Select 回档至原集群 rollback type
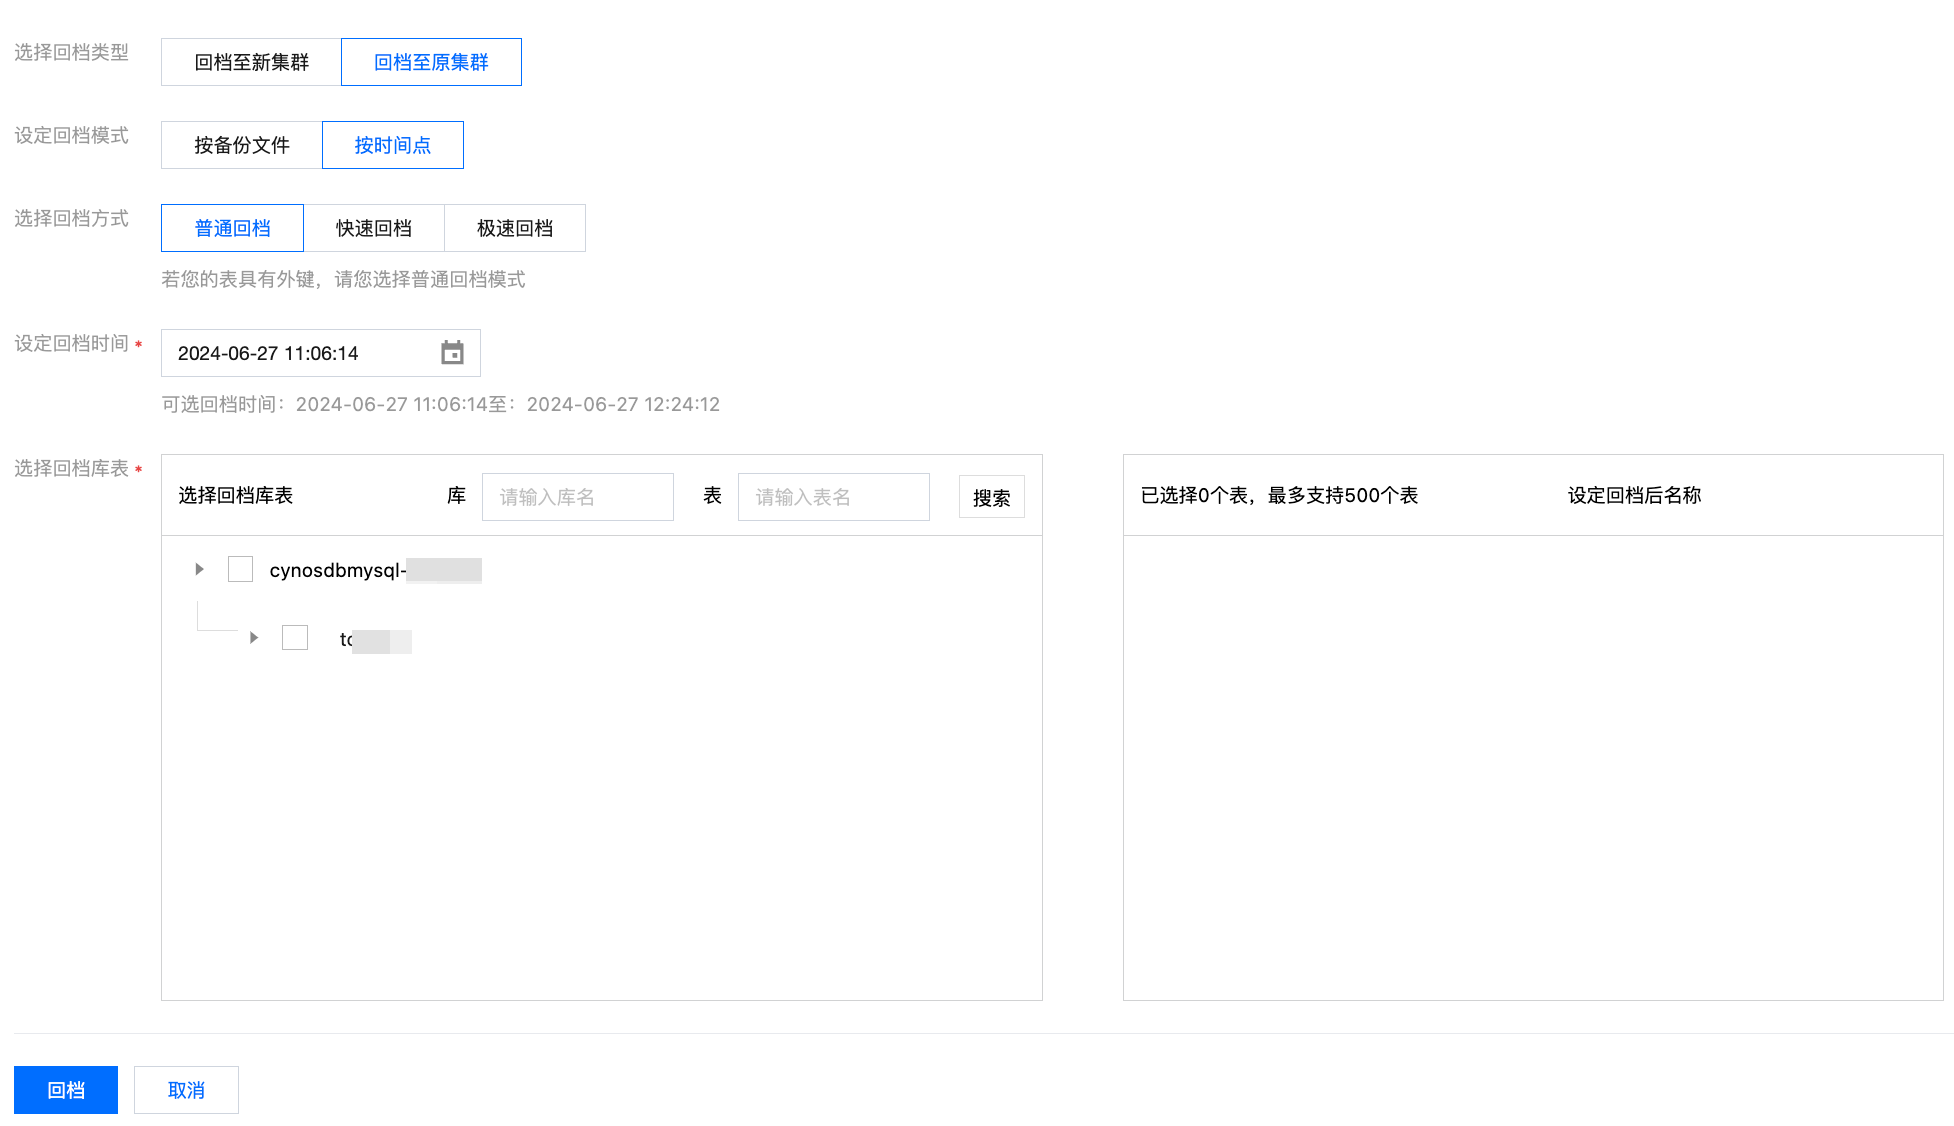Viewport: 1954px width, 1126px height. pos(431,62)
